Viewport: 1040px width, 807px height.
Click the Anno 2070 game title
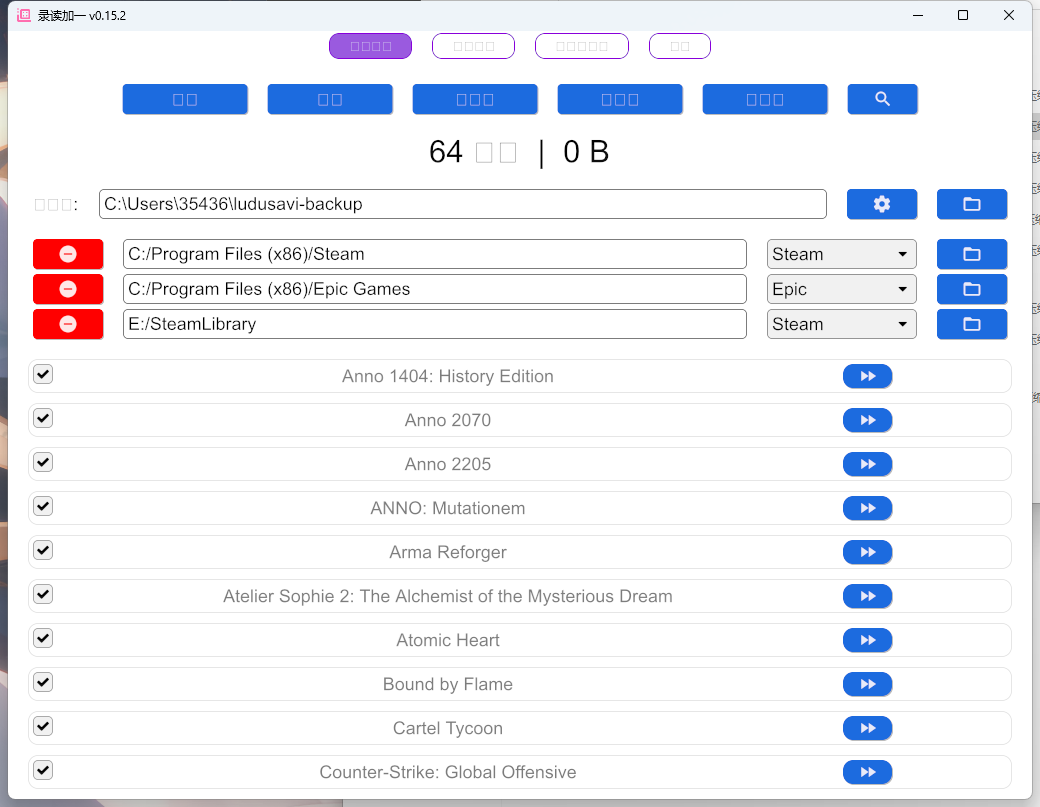click(x=448, y=420)
